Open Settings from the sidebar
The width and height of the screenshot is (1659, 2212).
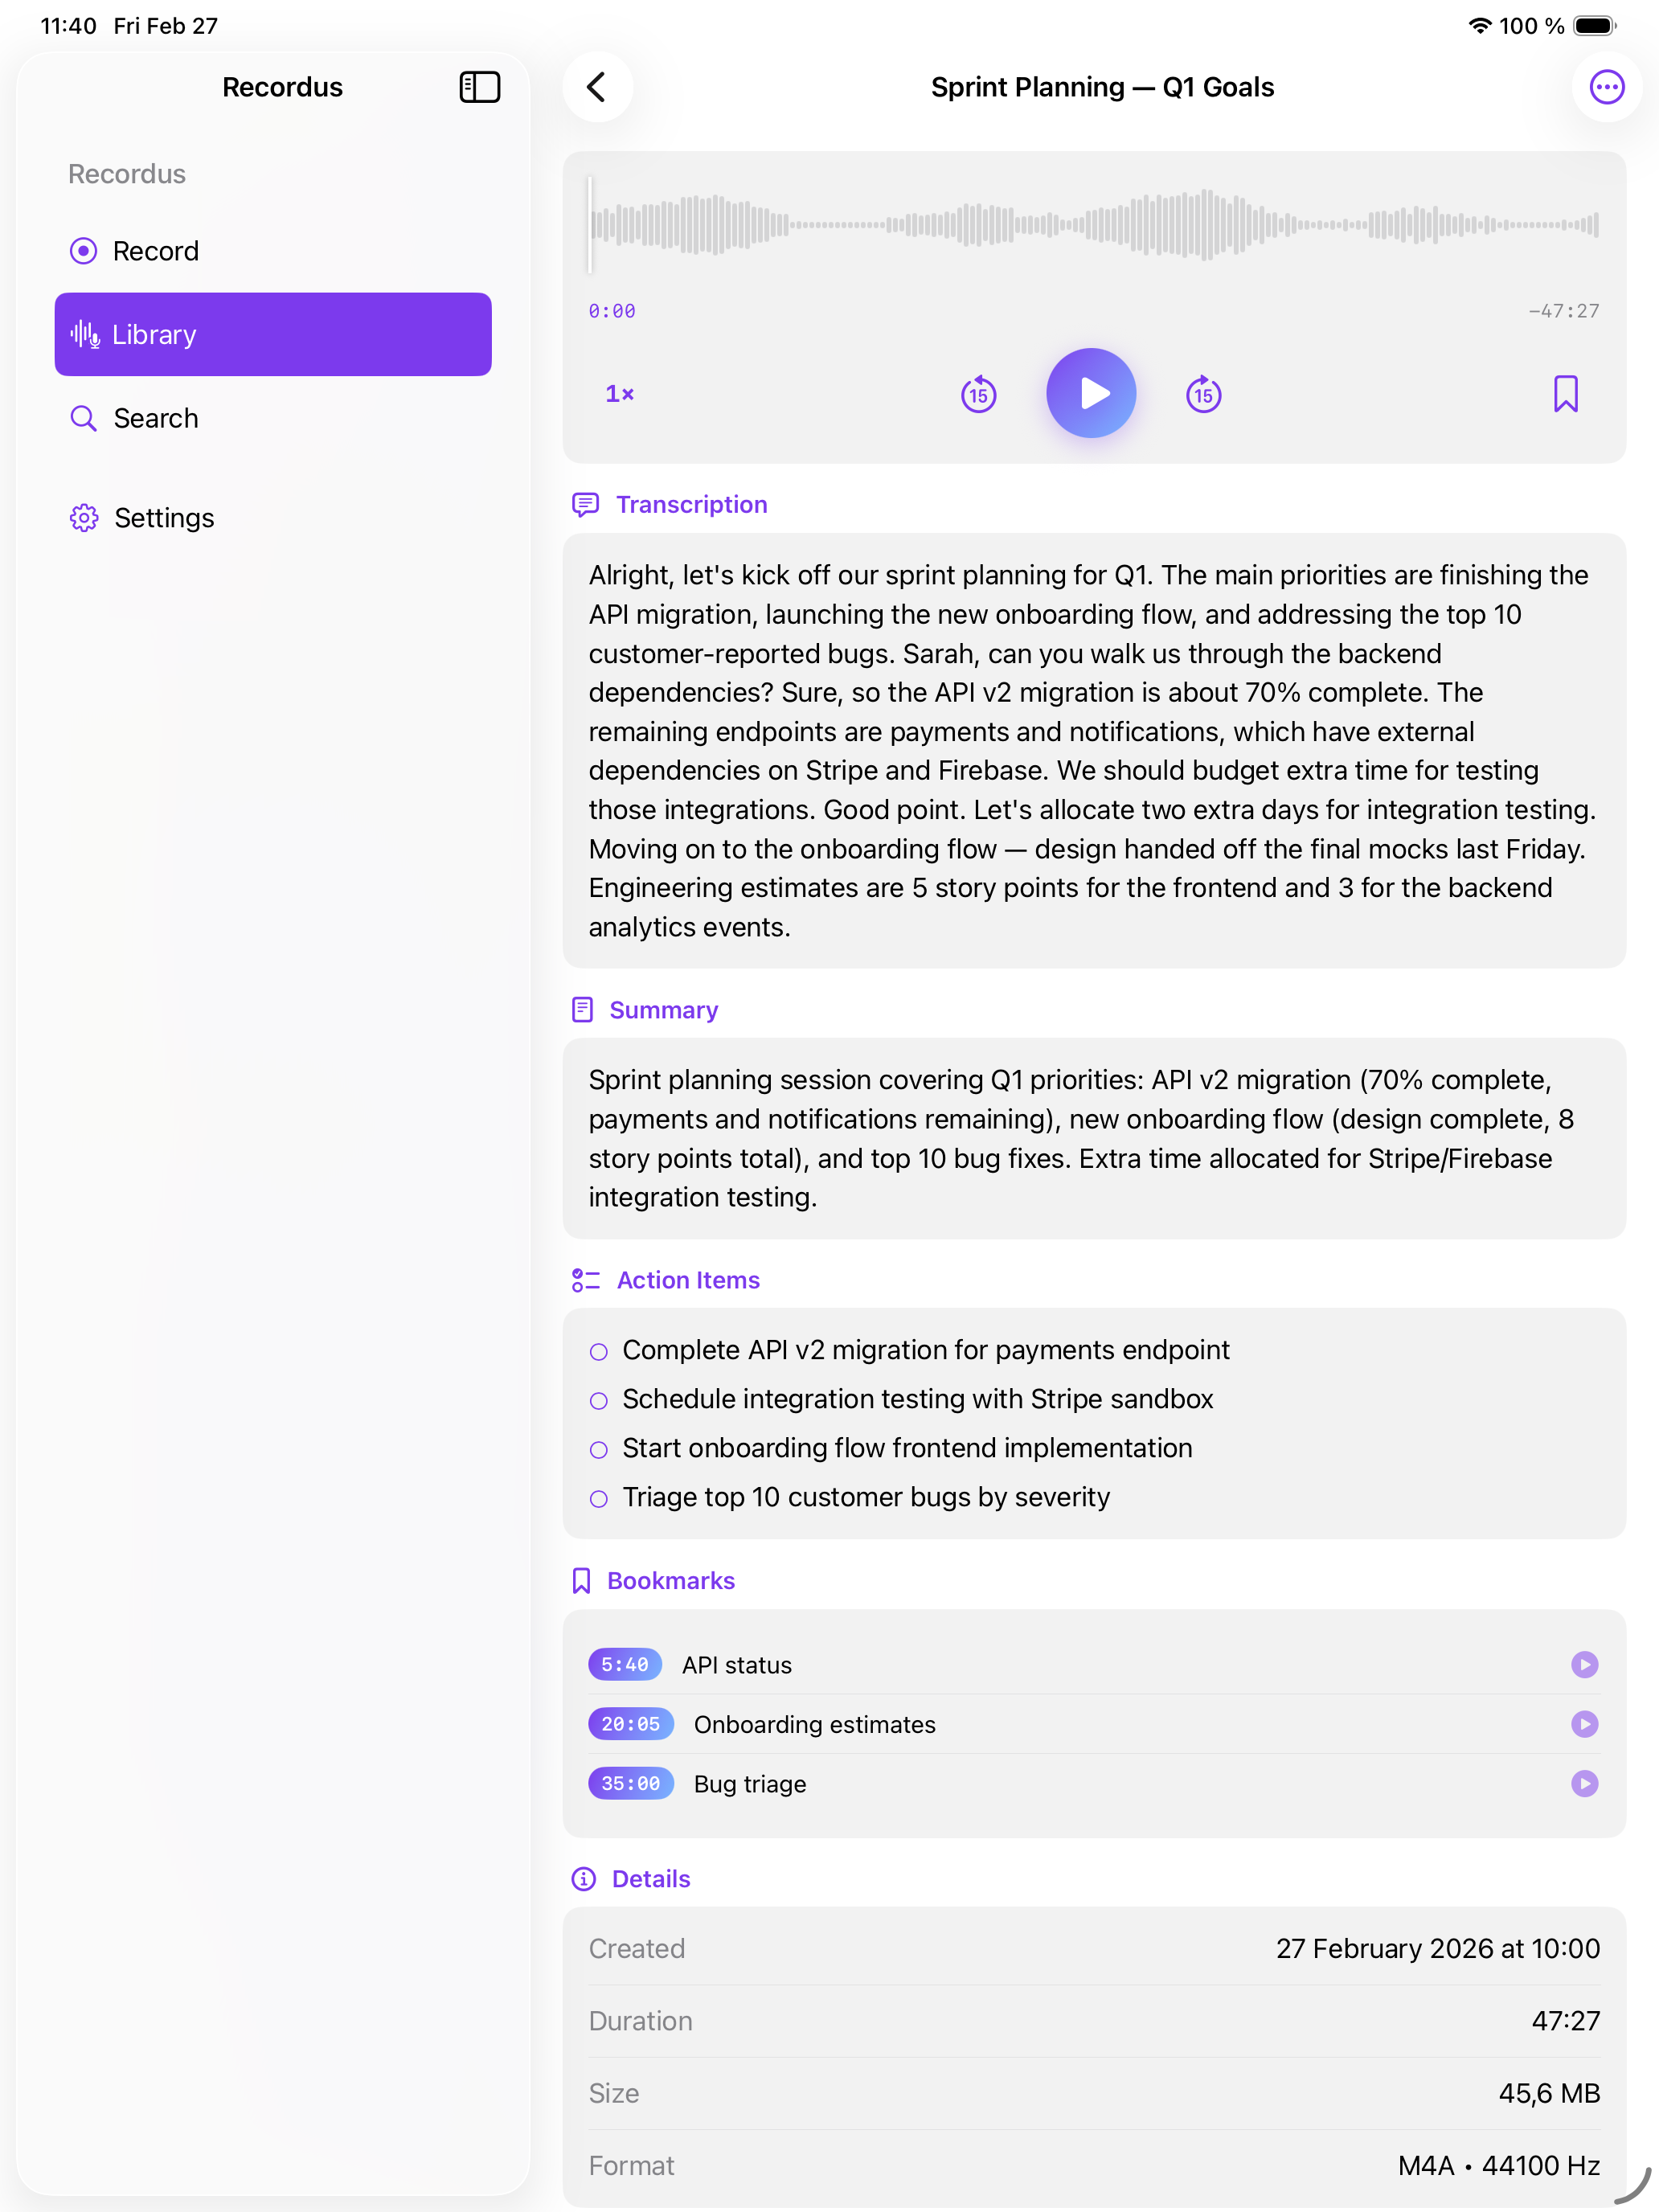pos(163,518)
